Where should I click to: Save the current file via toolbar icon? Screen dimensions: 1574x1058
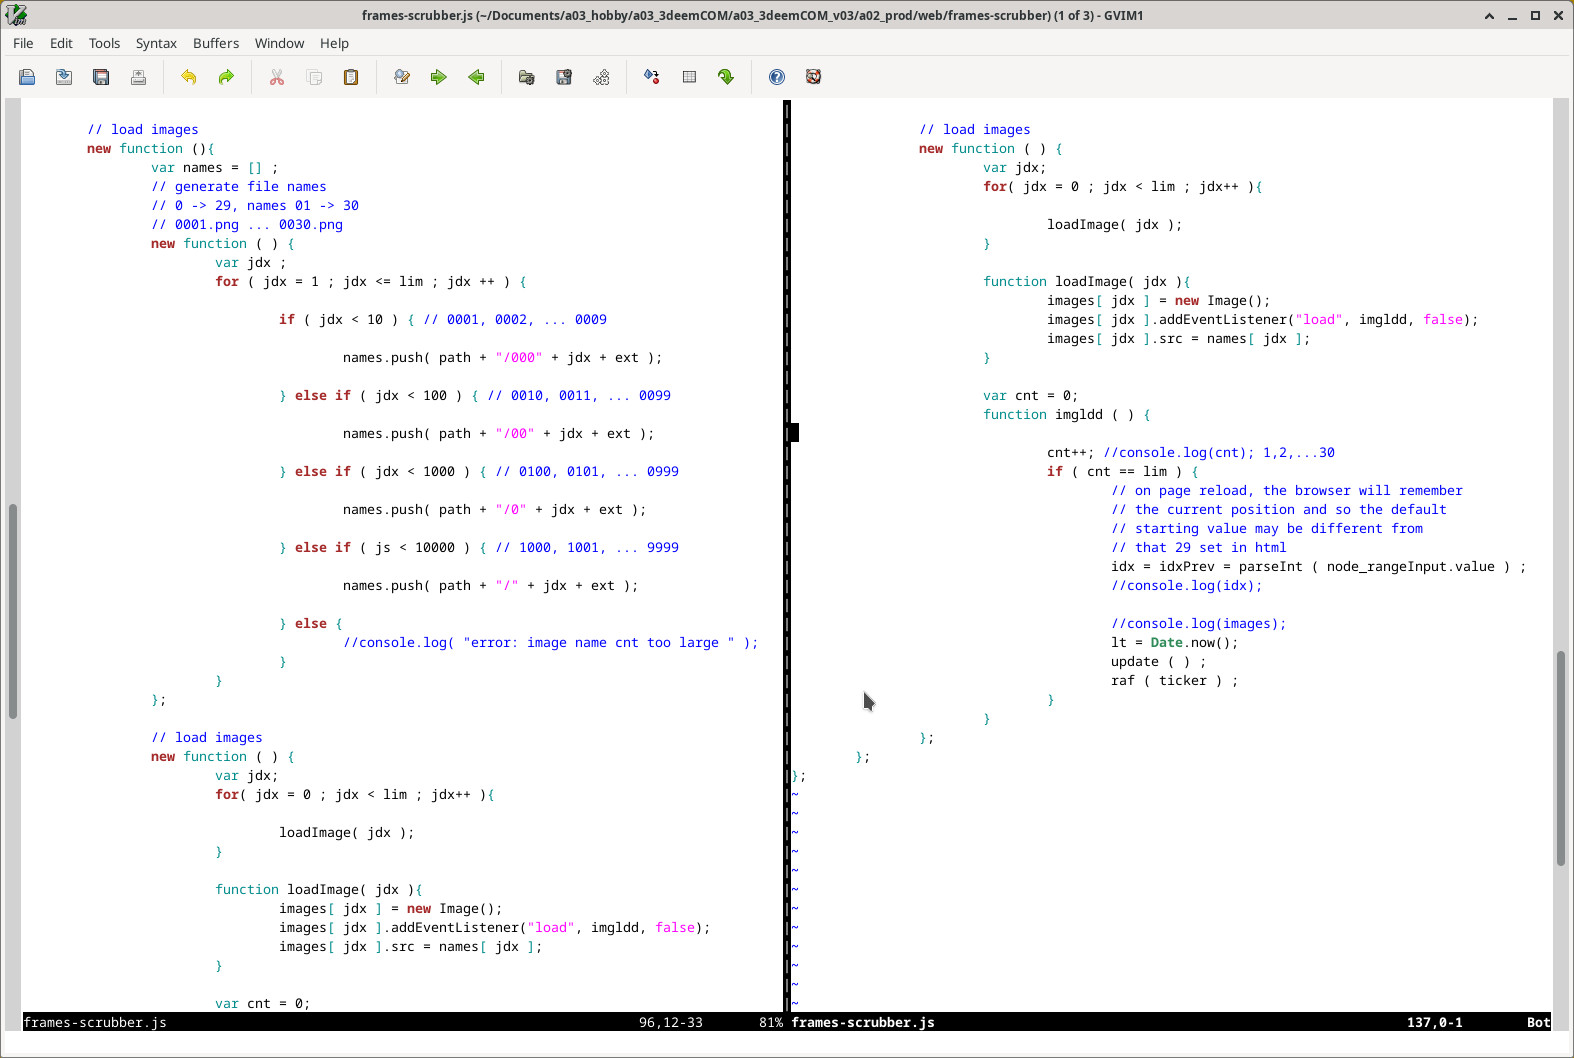(64, 77)
